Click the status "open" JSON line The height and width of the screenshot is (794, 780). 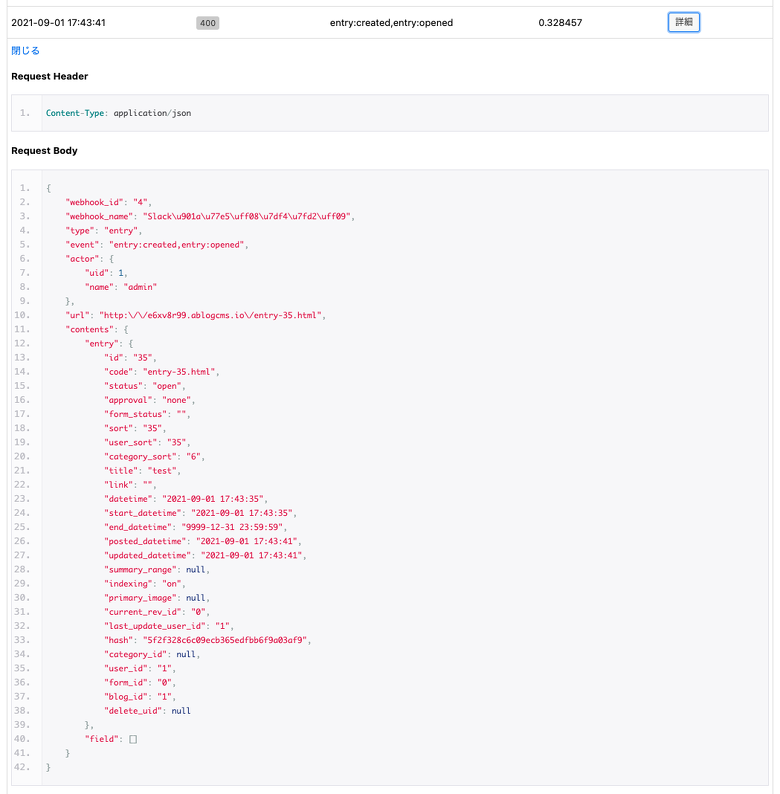146,386
